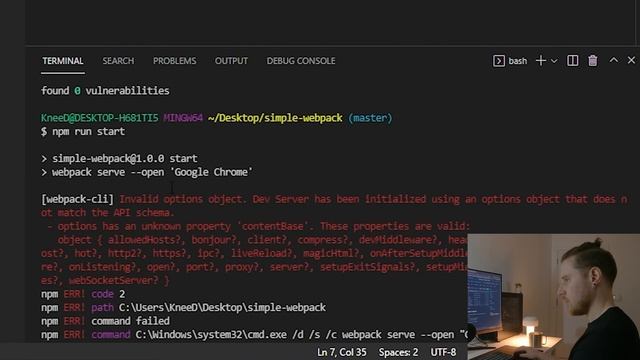Click the 'npm run start' command line
The image size is (640, 360).
pos(83,131)
